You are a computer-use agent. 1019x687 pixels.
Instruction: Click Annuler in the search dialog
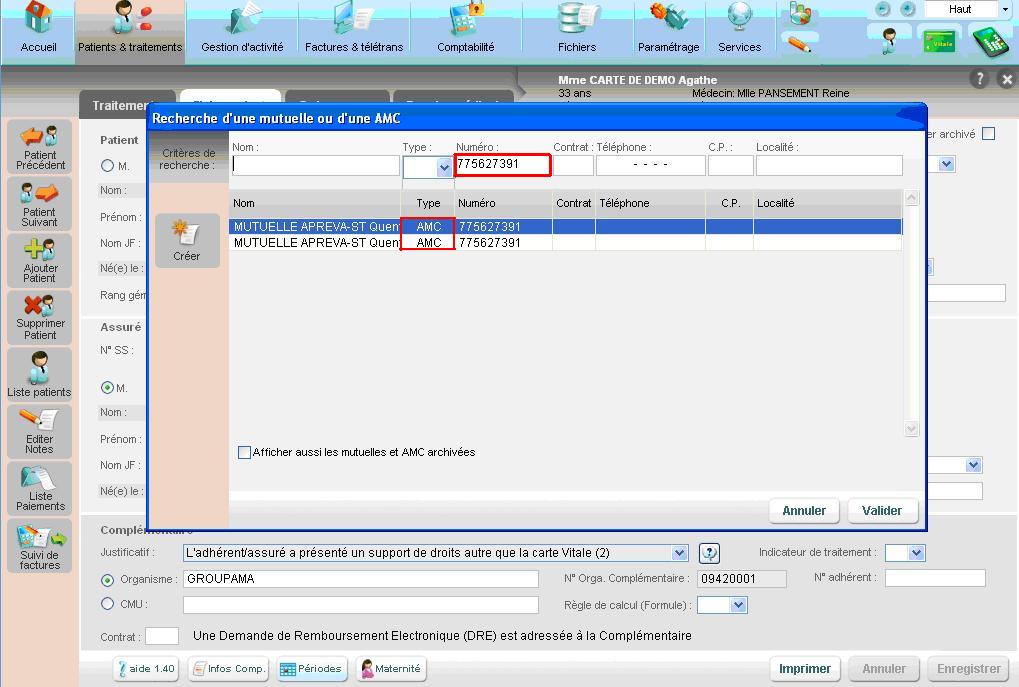pyautogui.click(x=804, y=511)
